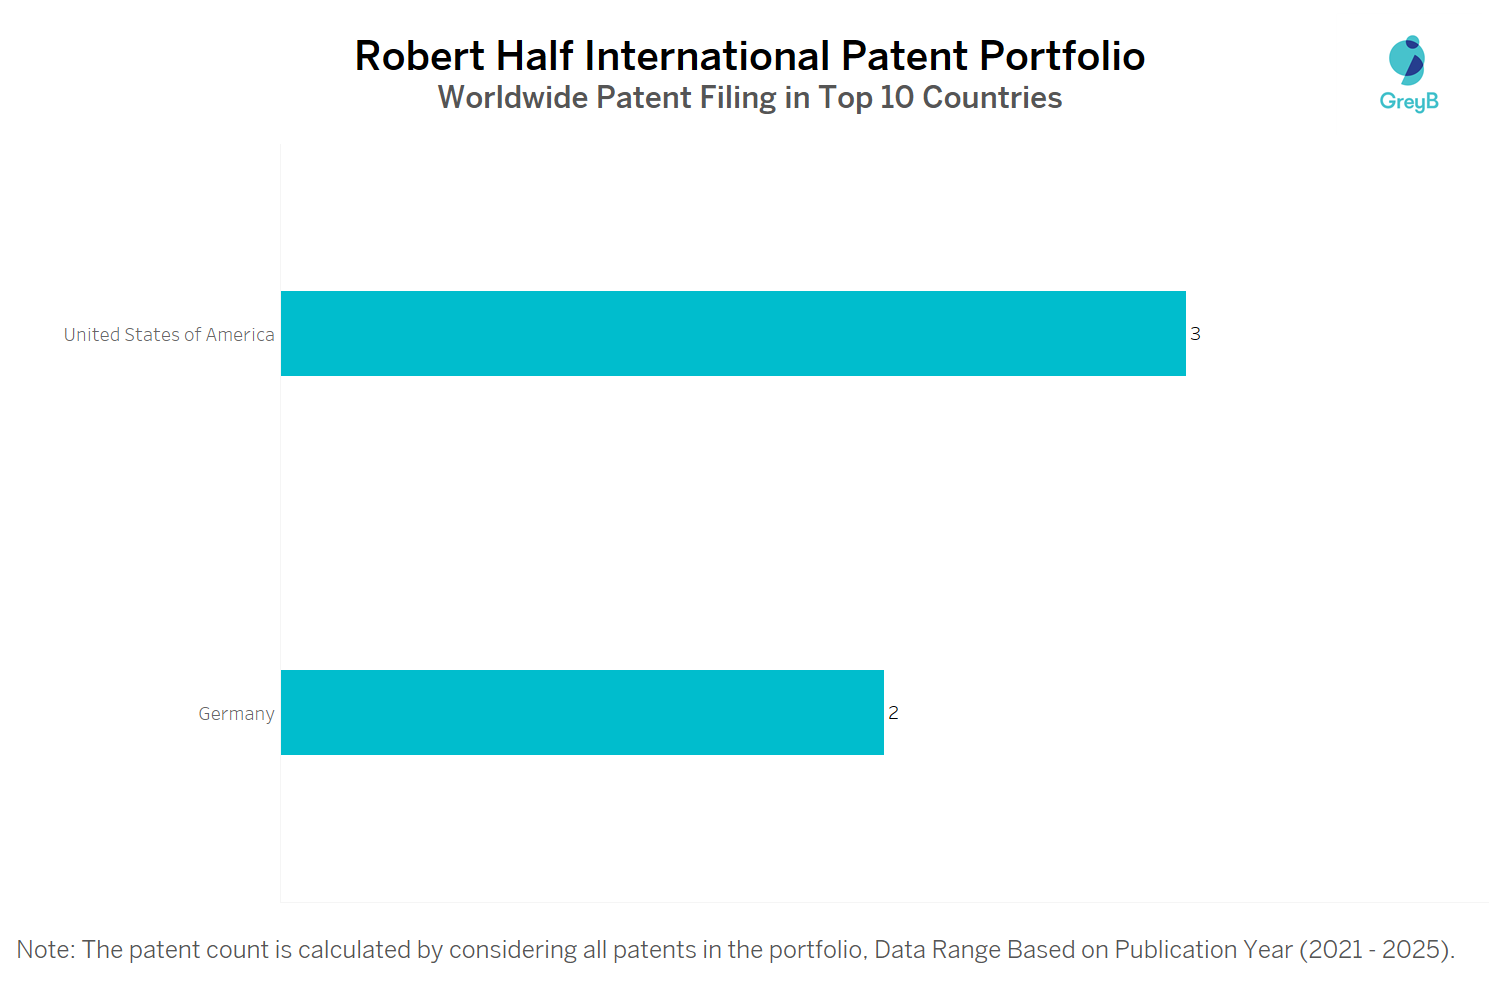Image resolution: width=1500 pixels, height=1000 pixels.
Task: Click the Robert Half International Patent Portfolio title
Action: [750, 56]
